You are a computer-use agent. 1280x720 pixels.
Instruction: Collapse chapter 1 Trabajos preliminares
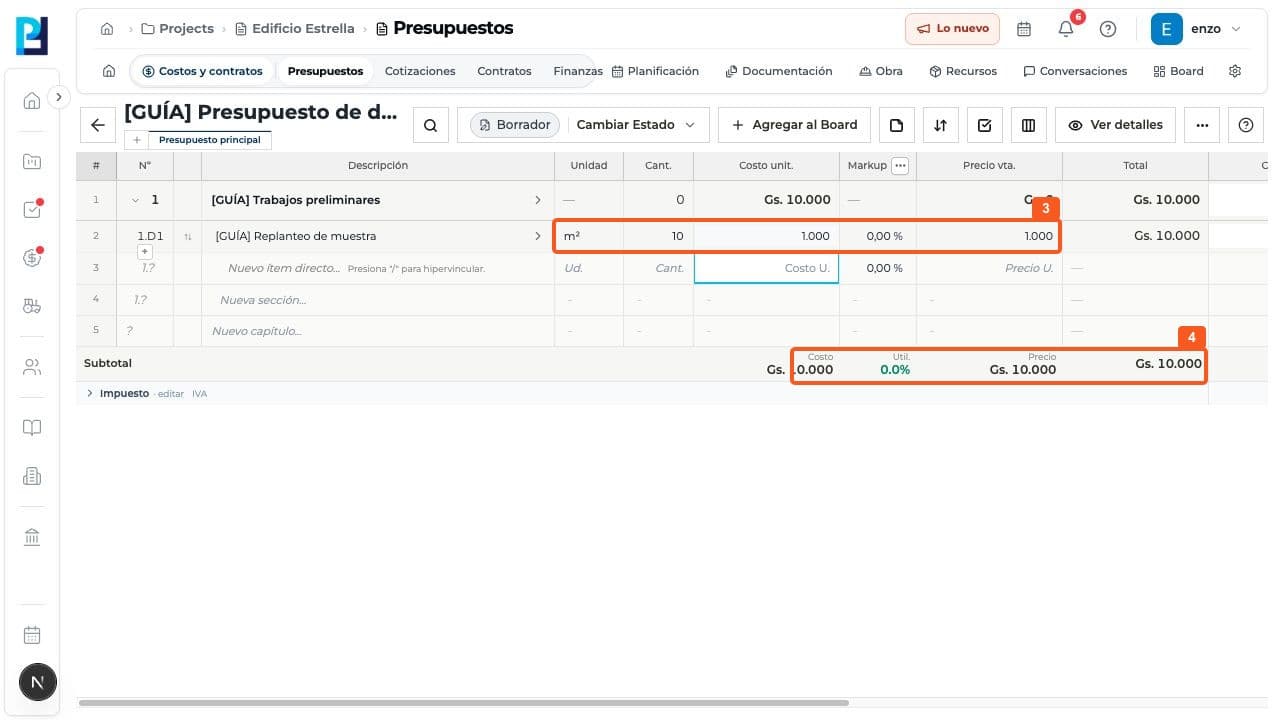tap(135, 200)
